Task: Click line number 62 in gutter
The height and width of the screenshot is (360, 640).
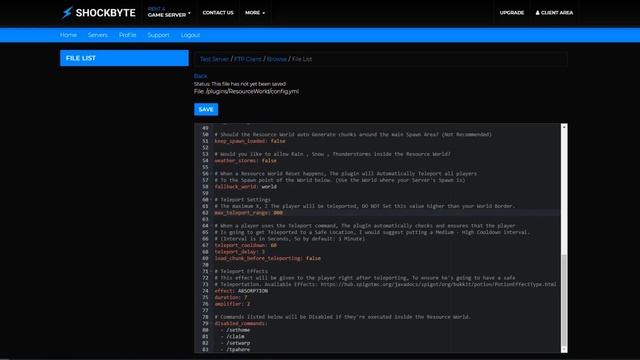Action: pyautogui.click(x=205, y=213)
